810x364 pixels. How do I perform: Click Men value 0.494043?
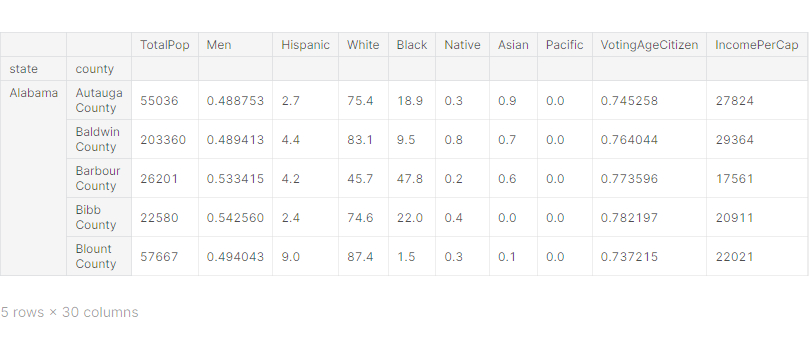[x=235, y=256]
